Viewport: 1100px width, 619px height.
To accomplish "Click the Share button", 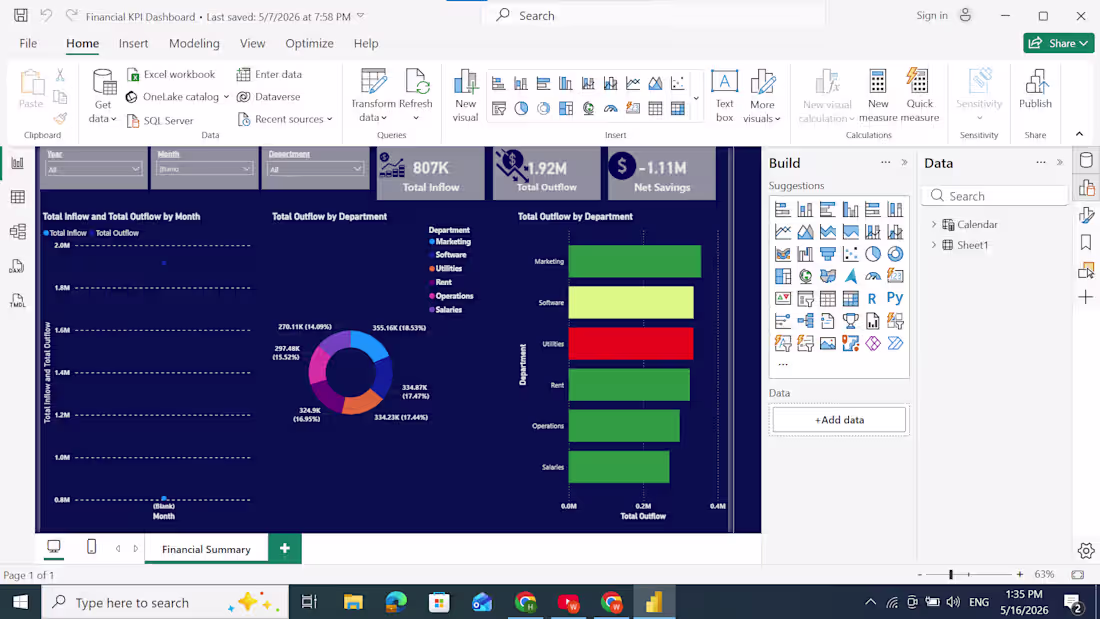I will (x=1059, y=43).
